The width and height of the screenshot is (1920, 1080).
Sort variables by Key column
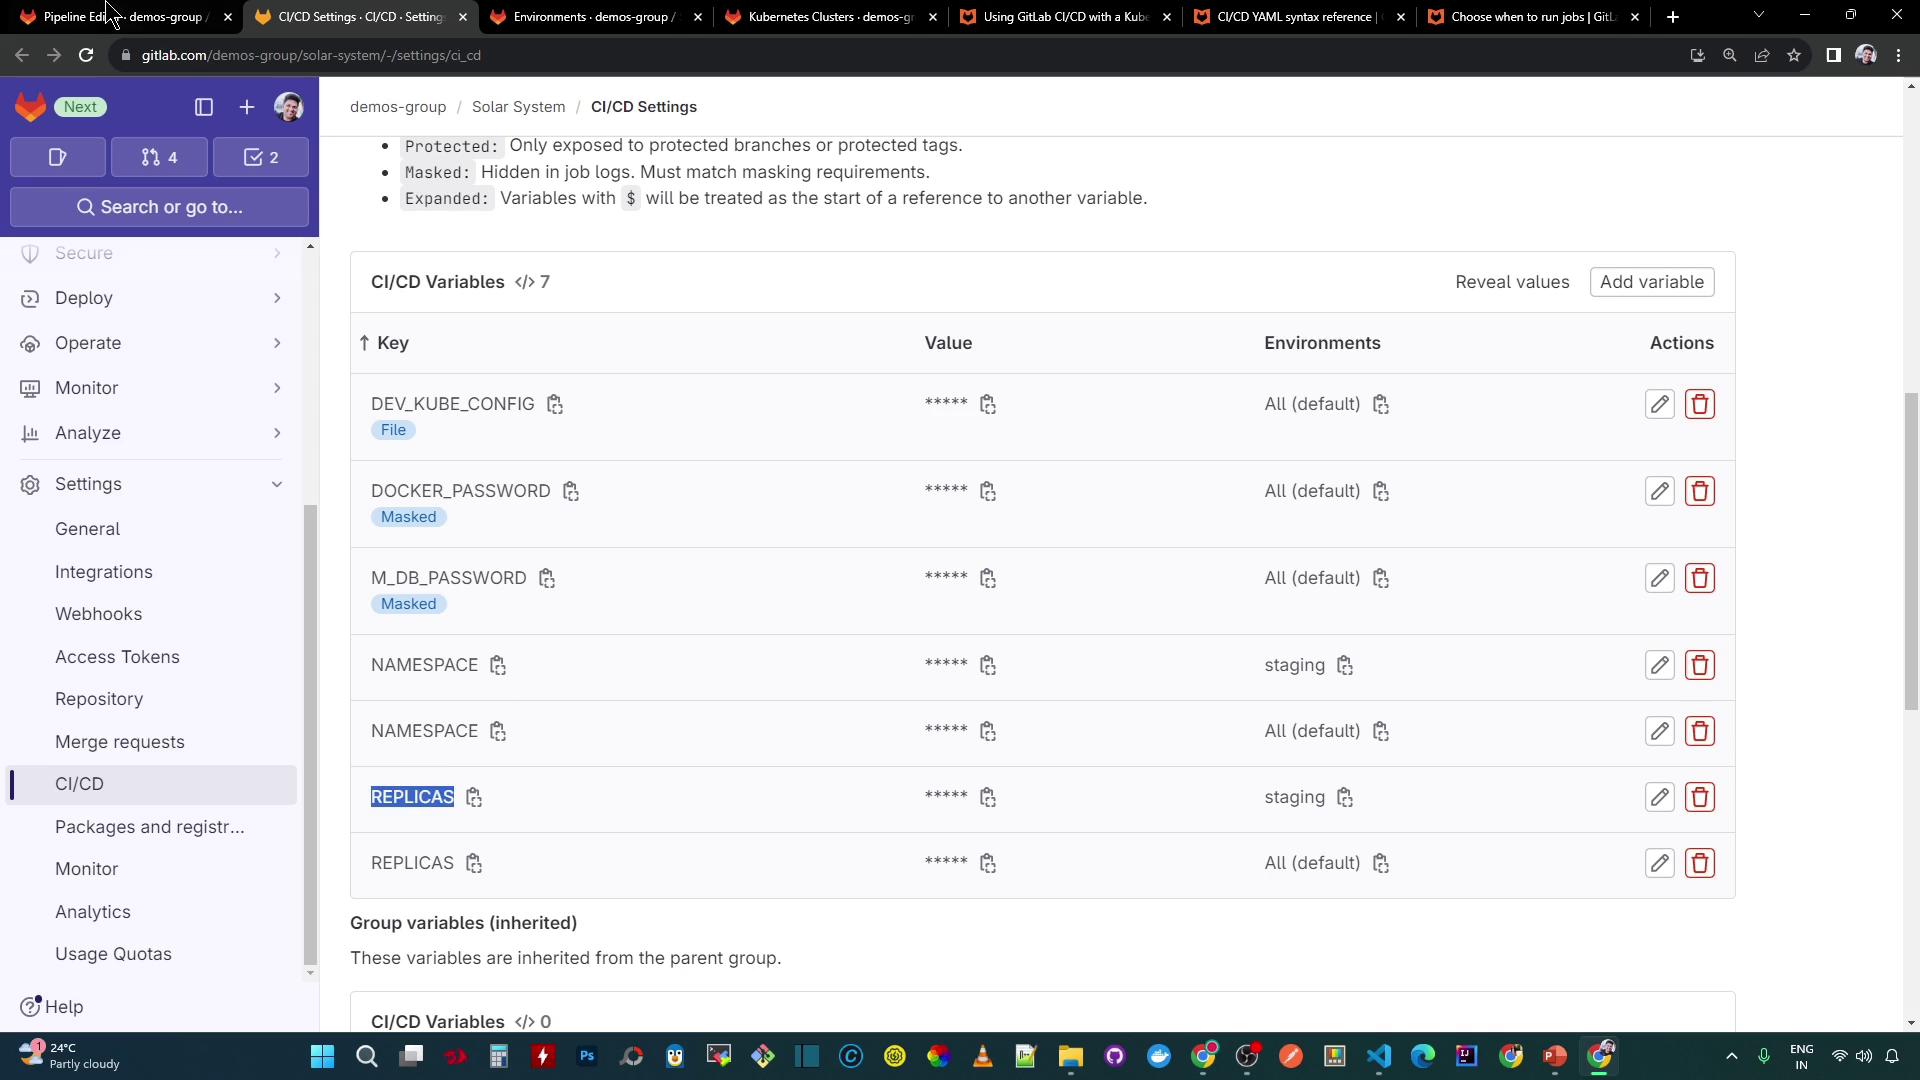[x=392, y=343]
